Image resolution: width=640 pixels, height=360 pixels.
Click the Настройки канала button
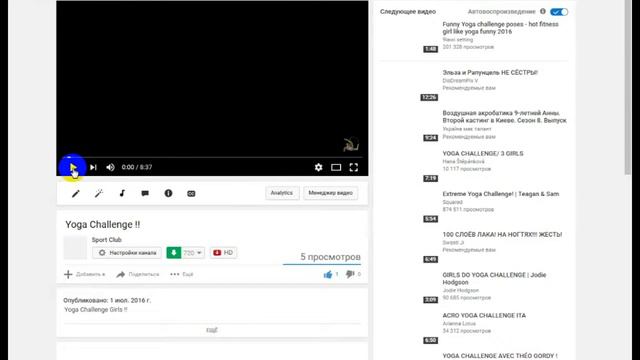[127, 253]
